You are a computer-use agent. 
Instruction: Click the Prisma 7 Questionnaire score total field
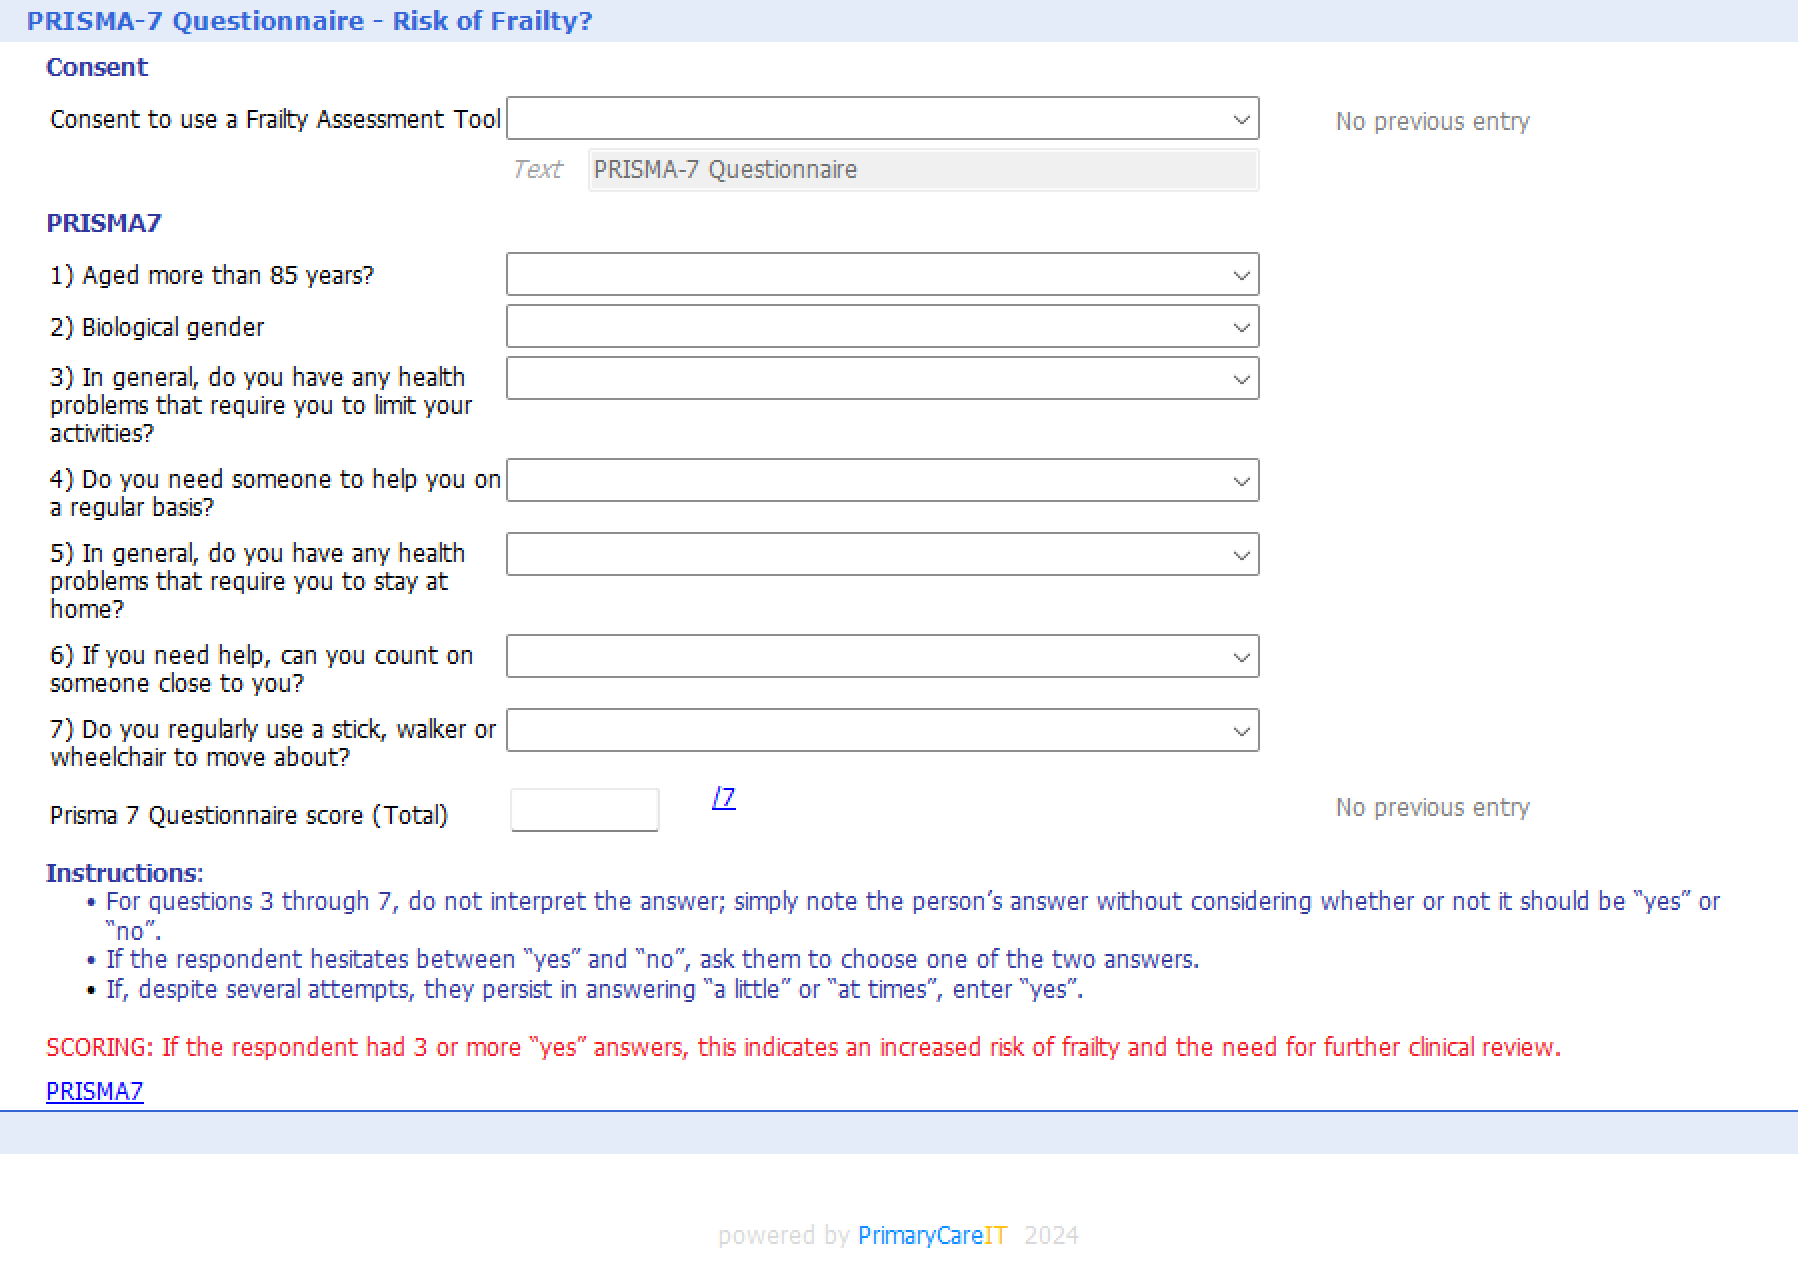pyautogui.click(x=584, y=810)
